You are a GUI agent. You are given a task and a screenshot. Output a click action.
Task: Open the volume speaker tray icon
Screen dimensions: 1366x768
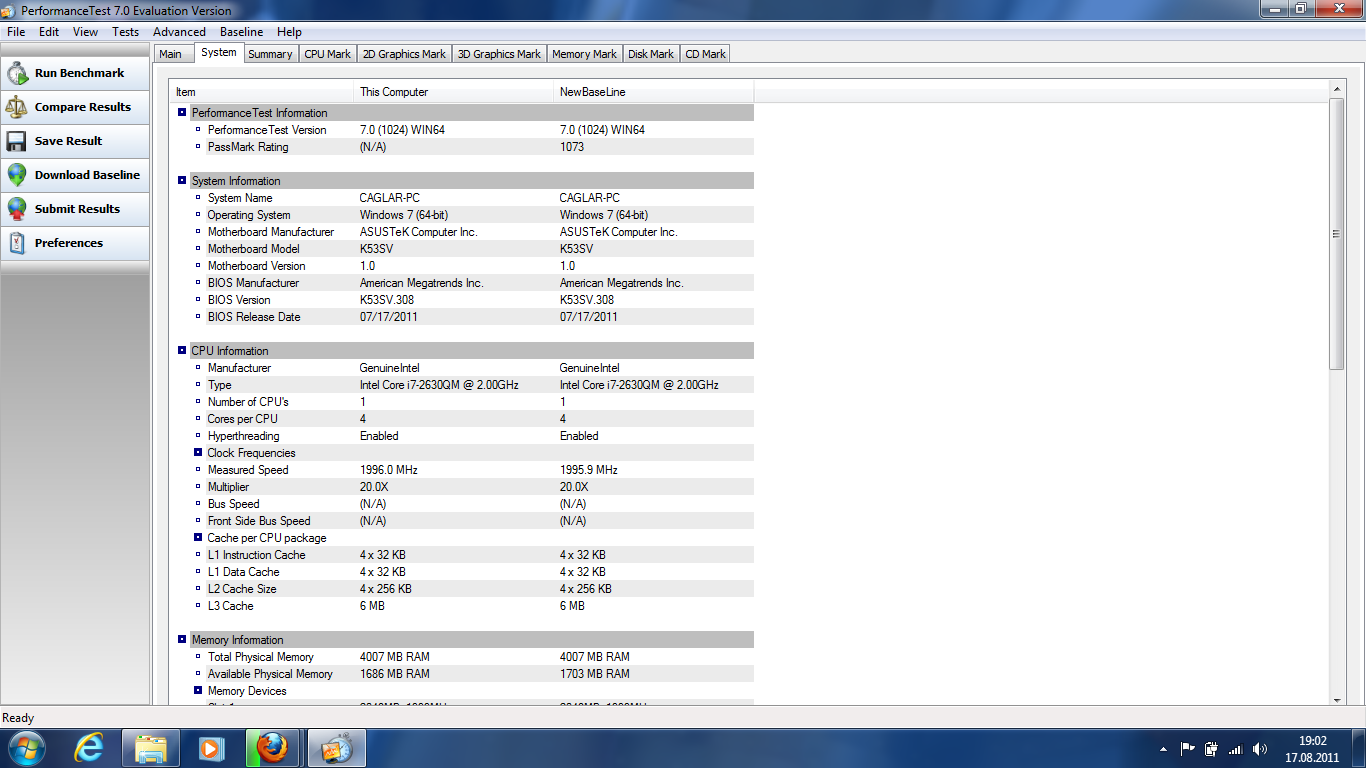pyautogui.click(x=1259, y=748)
